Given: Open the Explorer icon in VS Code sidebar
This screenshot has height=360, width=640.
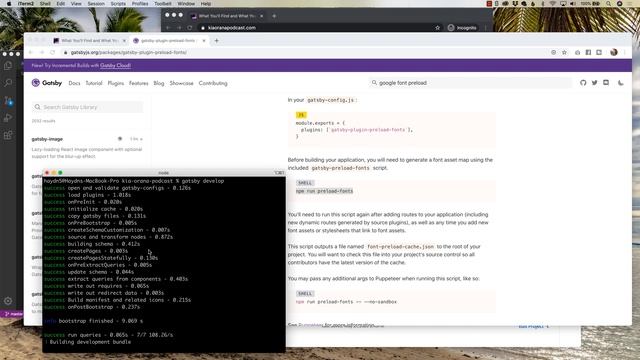Looking at the screenshot, I should coord(8,66).
